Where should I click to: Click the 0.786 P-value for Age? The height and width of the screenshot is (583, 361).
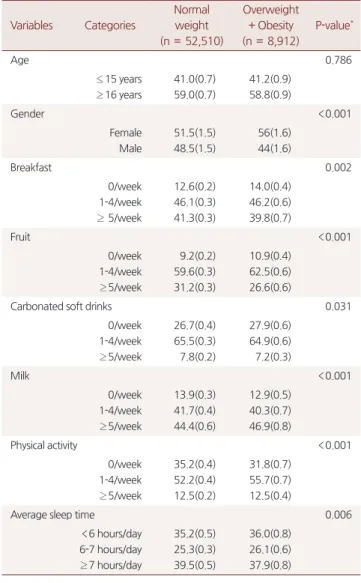[338, 60]
